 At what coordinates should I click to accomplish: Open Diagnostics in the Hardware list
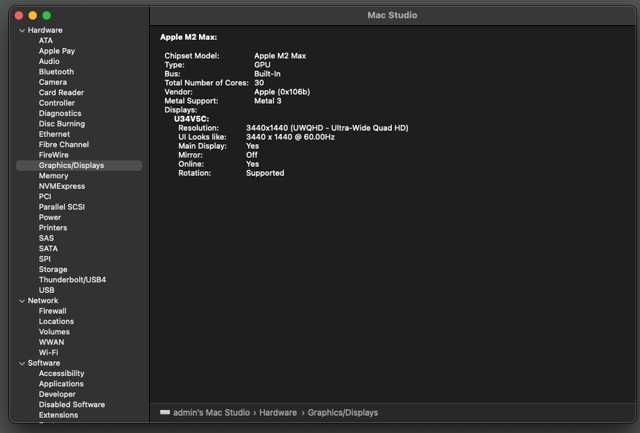(x=60, y=113)
